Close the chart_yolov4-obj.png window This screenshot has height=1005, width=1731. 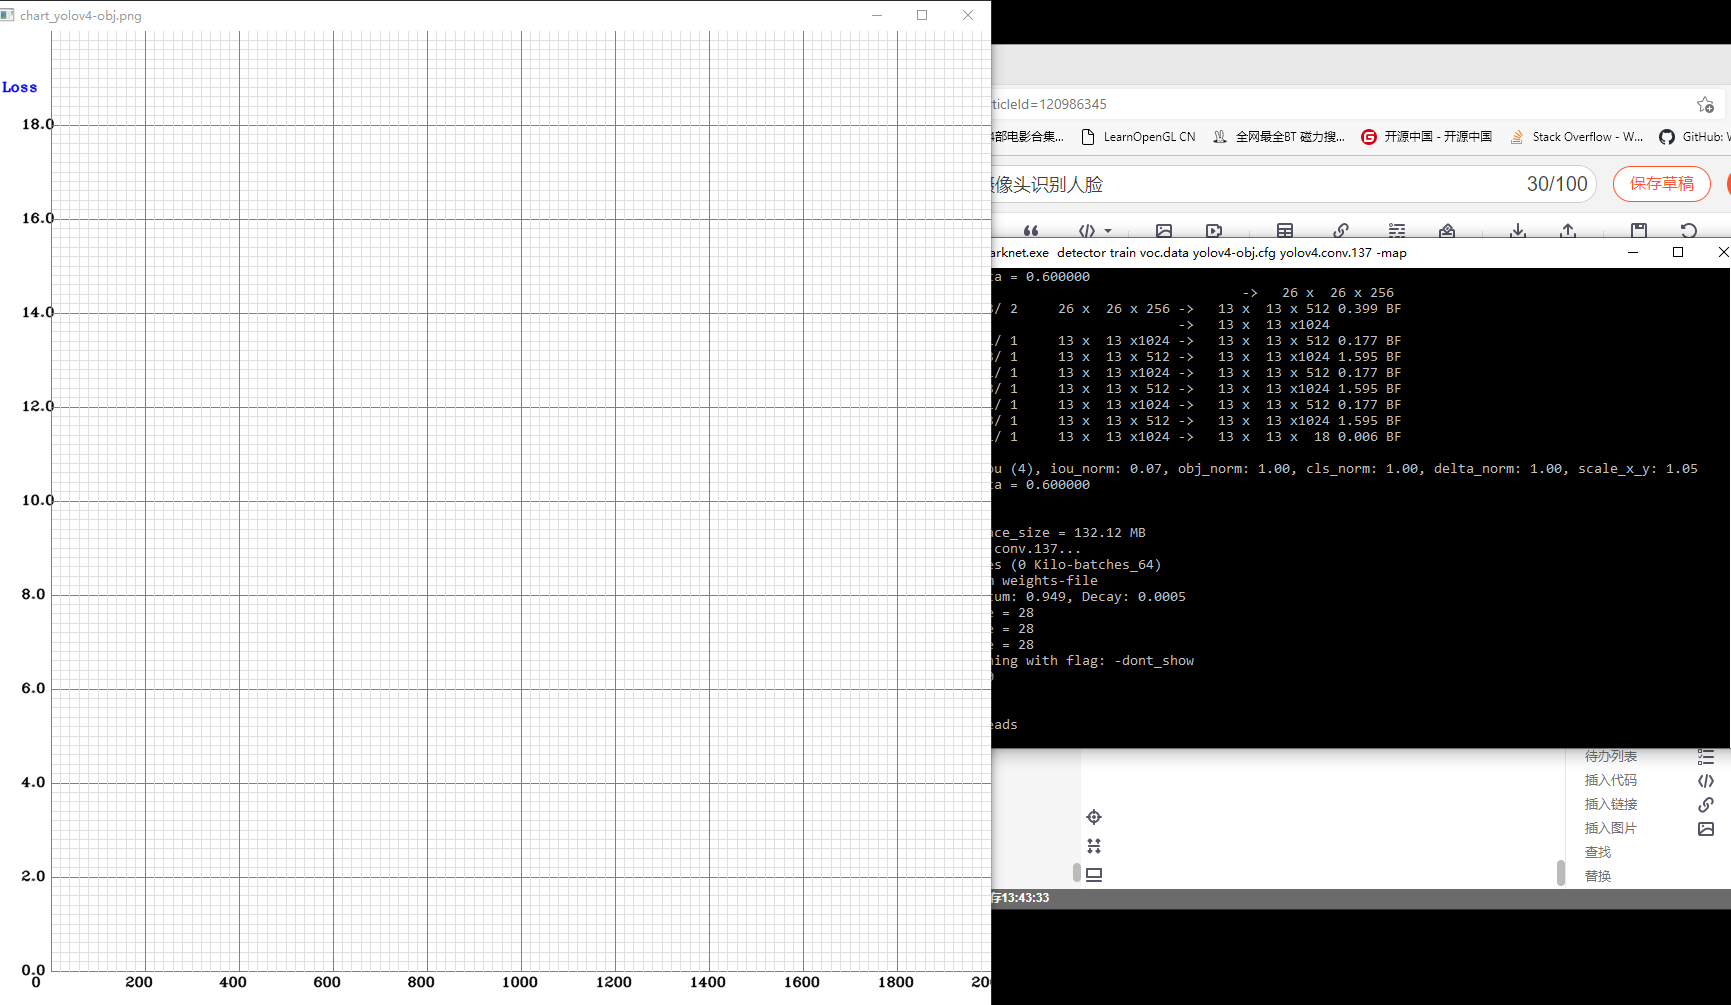[x=968, y=15]
